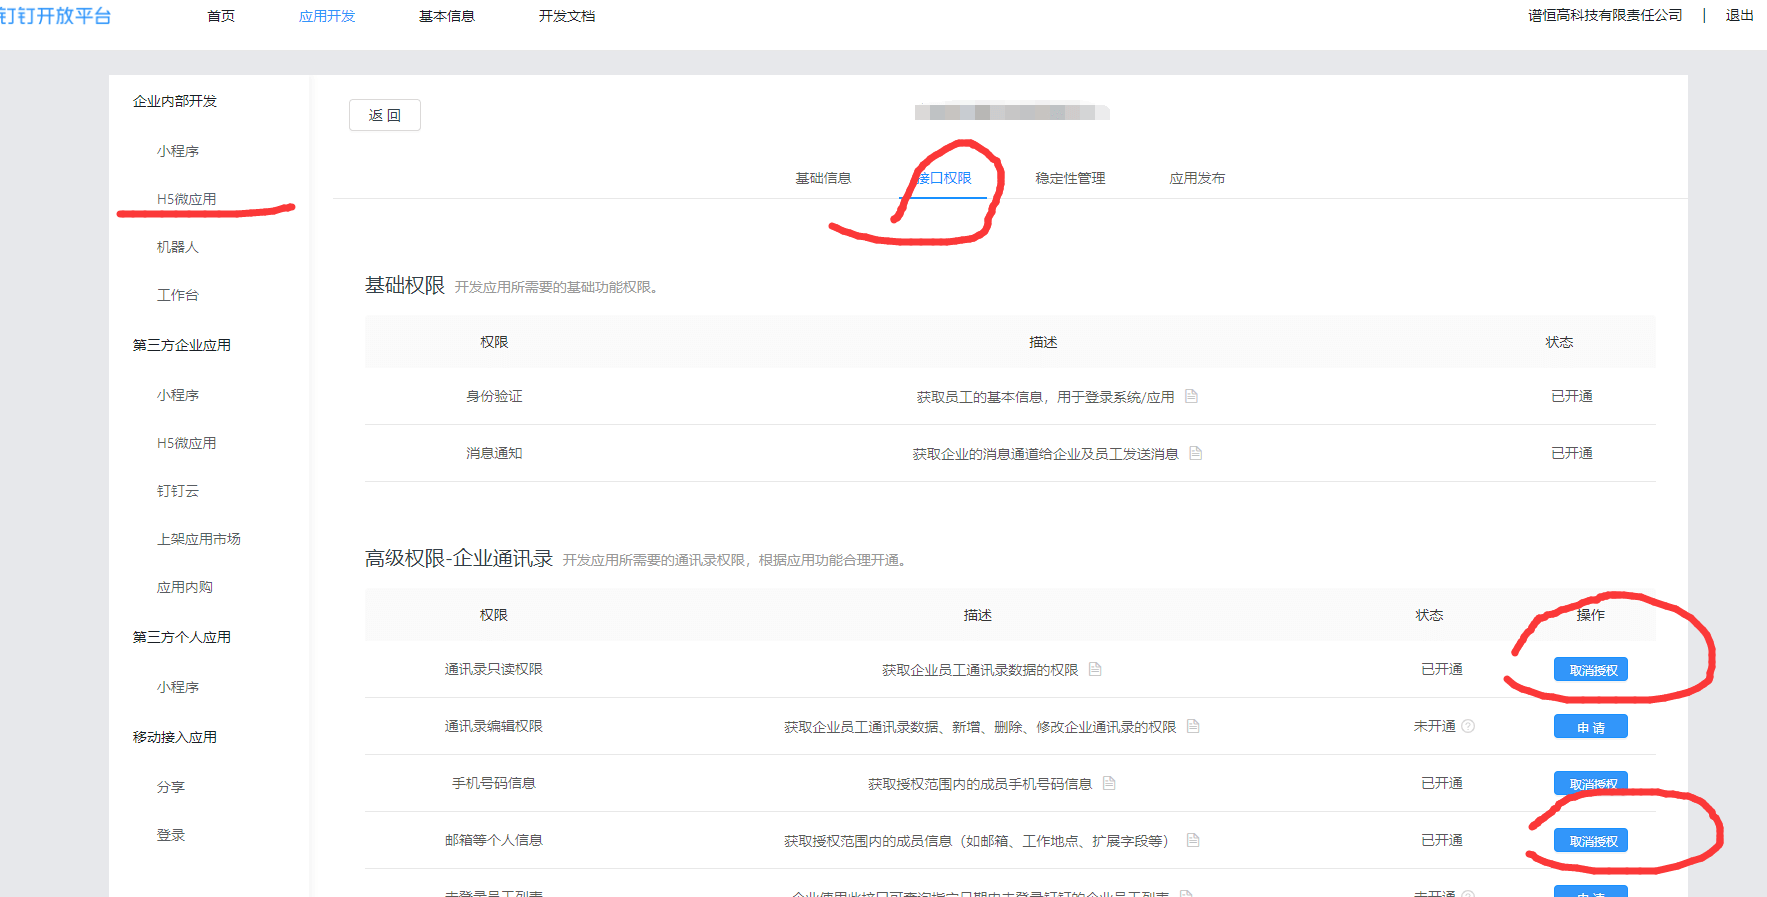Switch to the 稳定性管理 tab
Viewport: 1767px width, 897px height.
coord(1070,178)
